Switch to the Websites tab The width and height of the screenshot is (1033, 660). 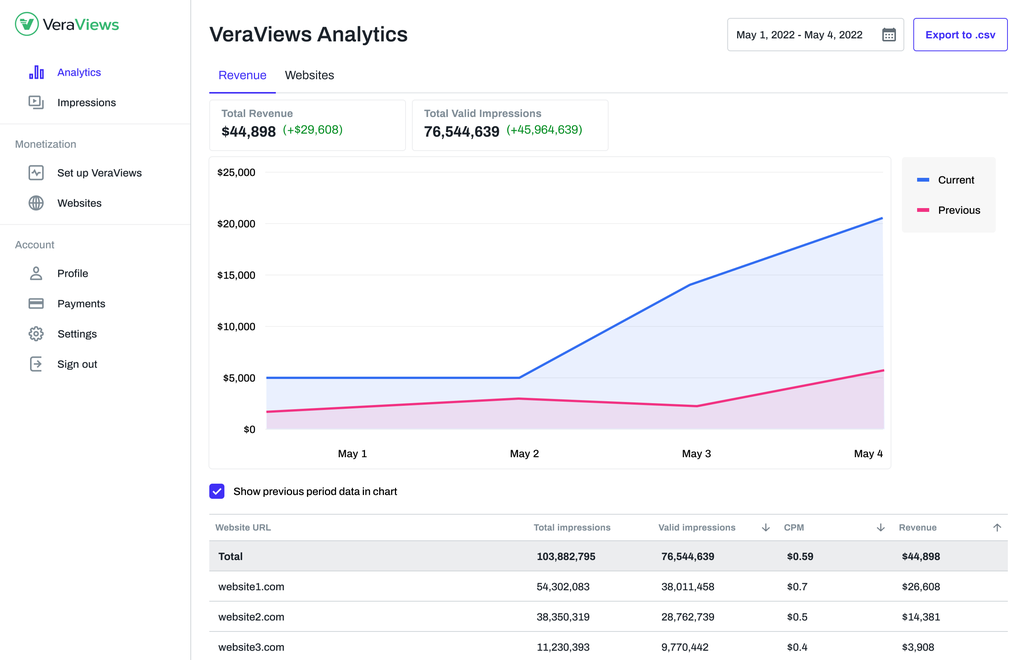[x=309, y=75]
